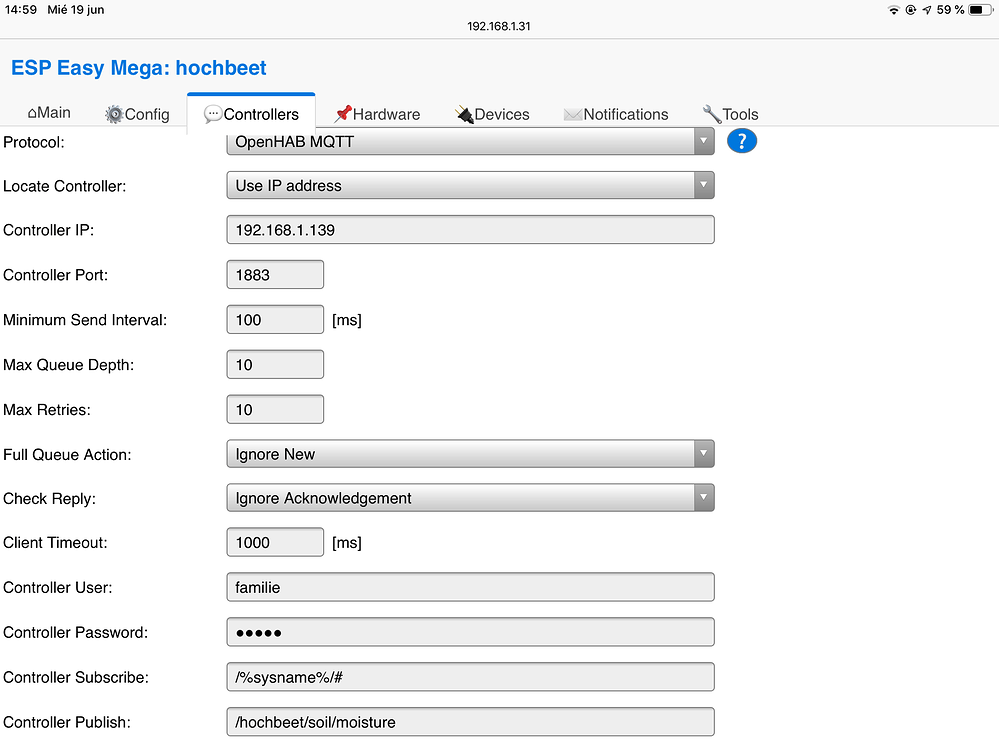The width and height of the screenshot is (999, 750).
Task: Open the Protocol dropdown showing OpenHAB MQTT
Action: (470, 141)
